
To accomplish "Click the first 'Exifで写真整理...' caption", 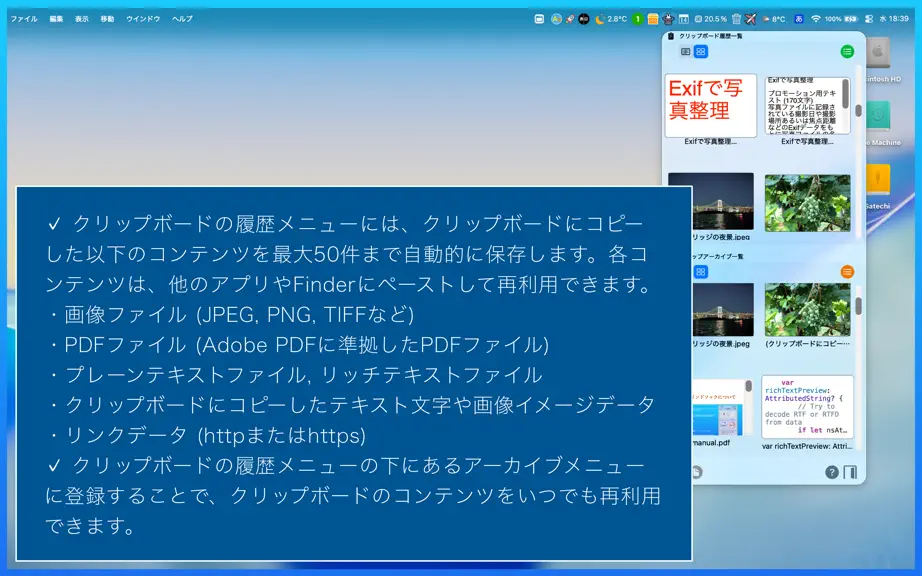I will point(710,142).
